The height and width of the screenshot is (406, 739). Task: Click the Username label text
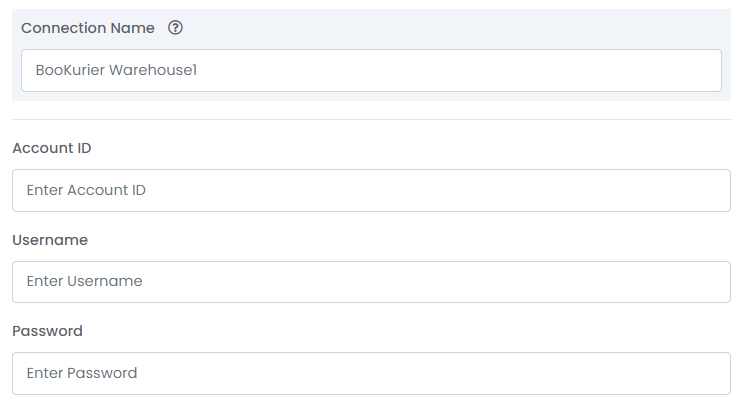pyautogui.click(x=50, y=240)
